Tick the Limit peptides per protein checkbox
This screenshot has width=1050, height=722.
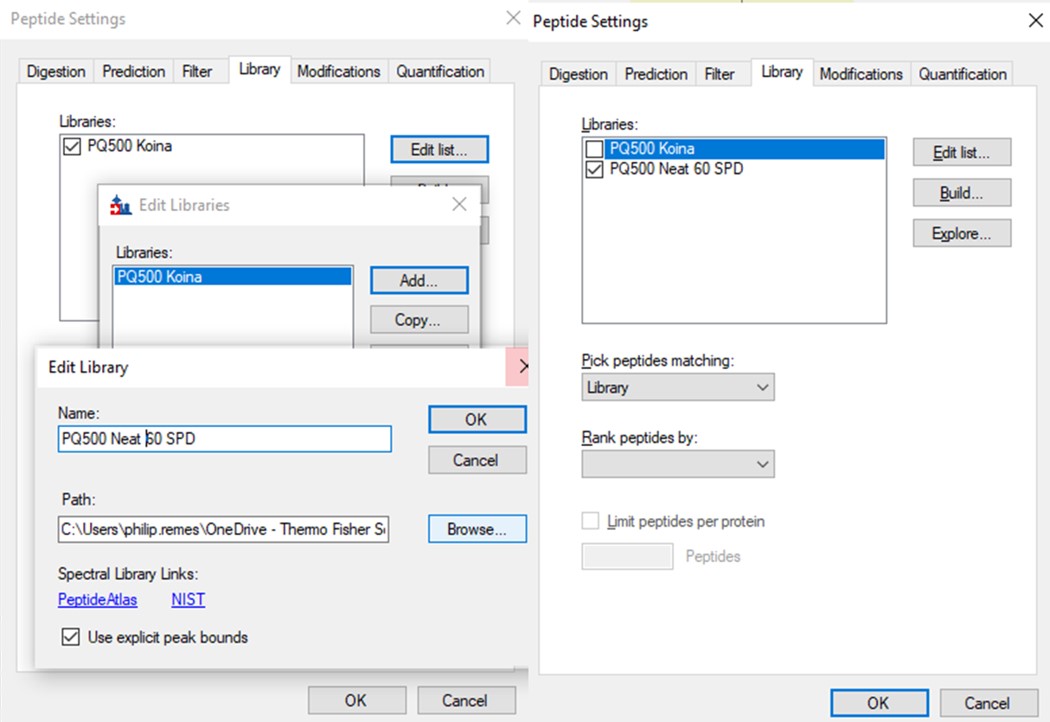point(590,521)
